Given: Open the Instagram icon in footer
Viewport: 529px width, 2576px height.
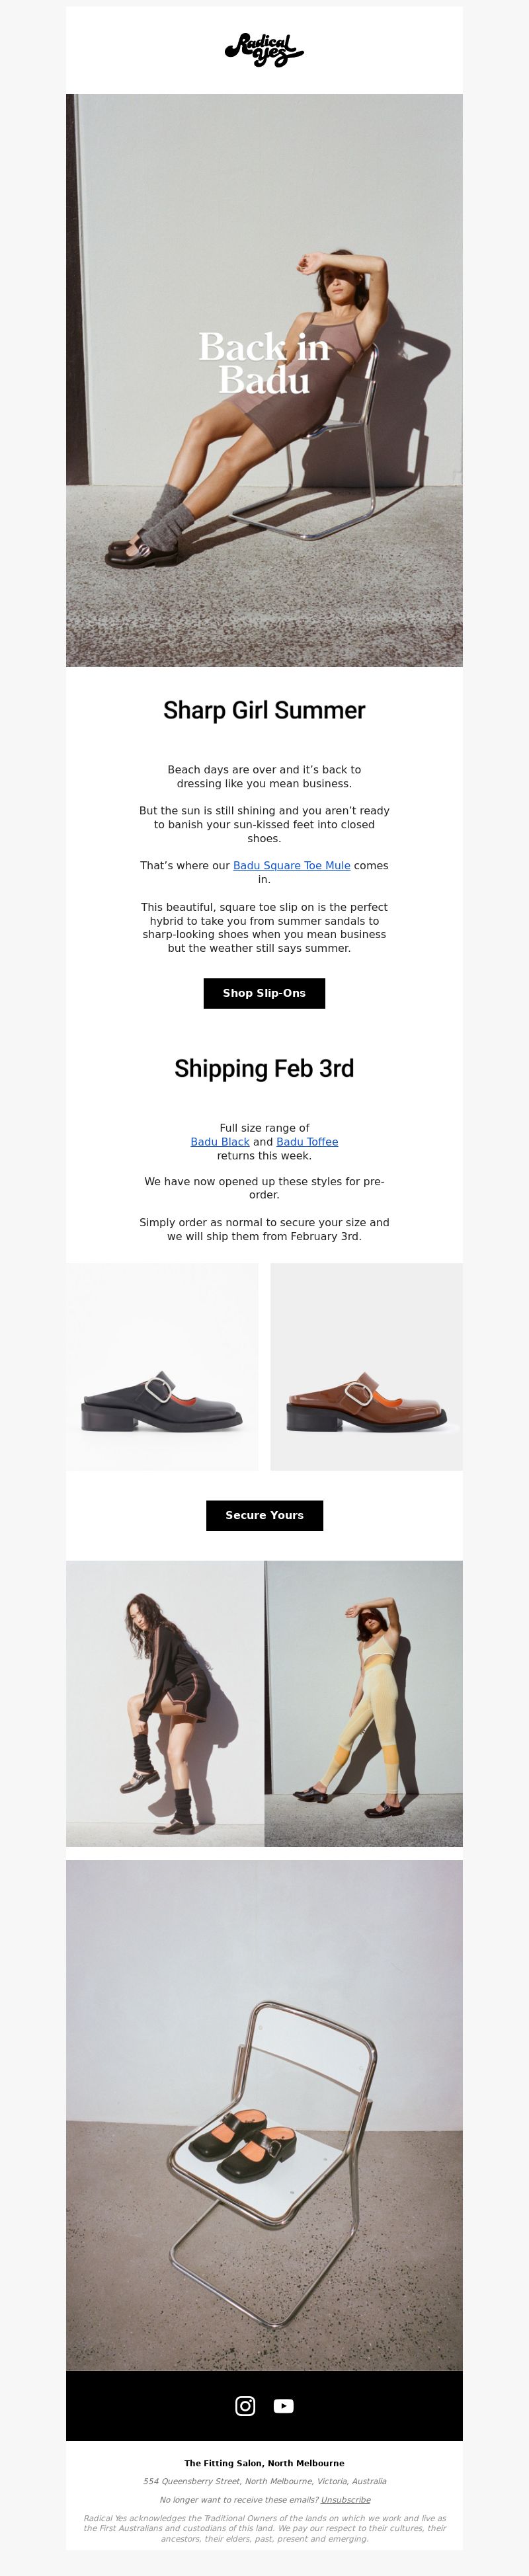Looking at the screenshot, I should (x=245, y=2406).
